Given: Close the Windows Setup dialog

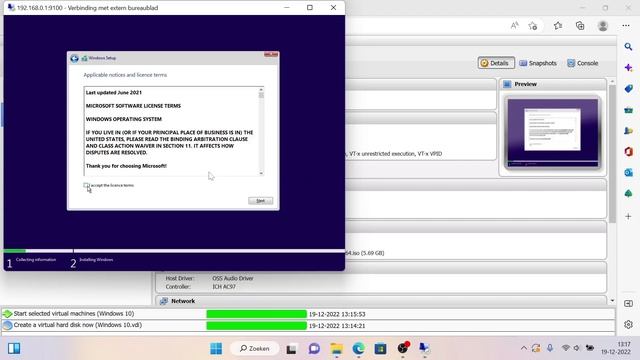Looking at the screenshot, I should pyautogui.click(x=271, y=55).
